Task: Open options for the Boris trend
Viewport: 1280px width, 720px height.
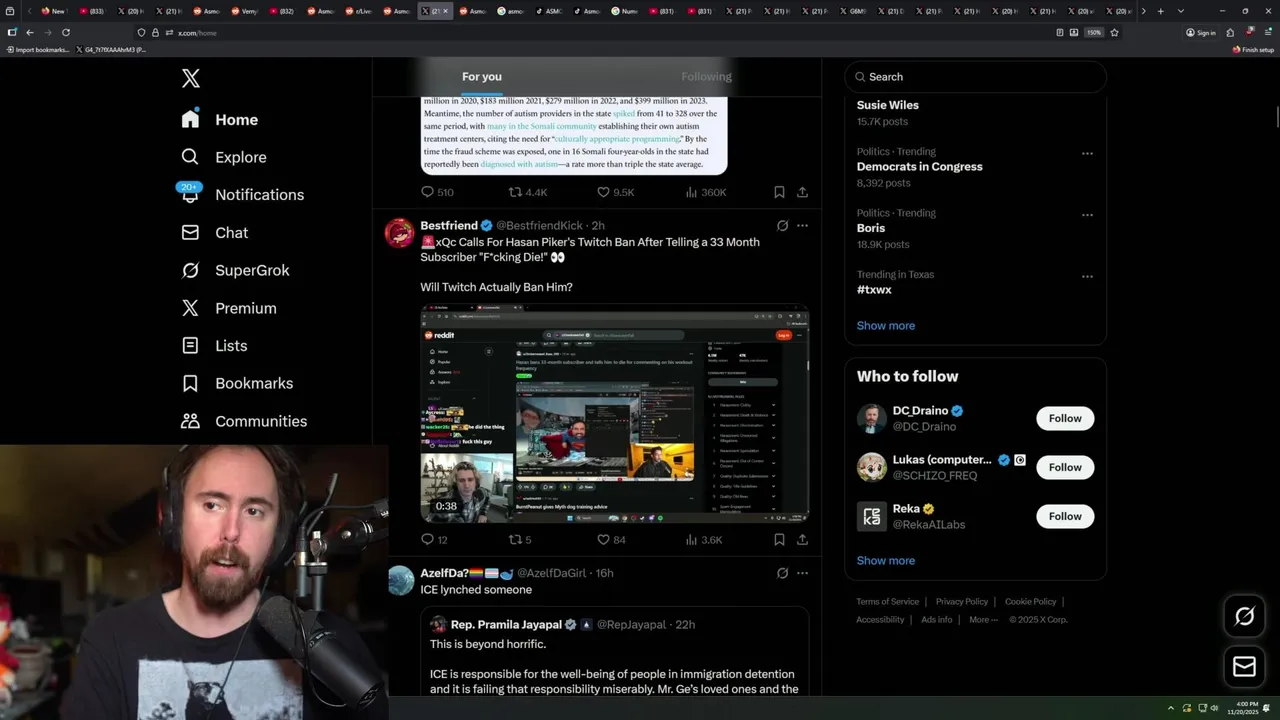Action: [1087, 215]
